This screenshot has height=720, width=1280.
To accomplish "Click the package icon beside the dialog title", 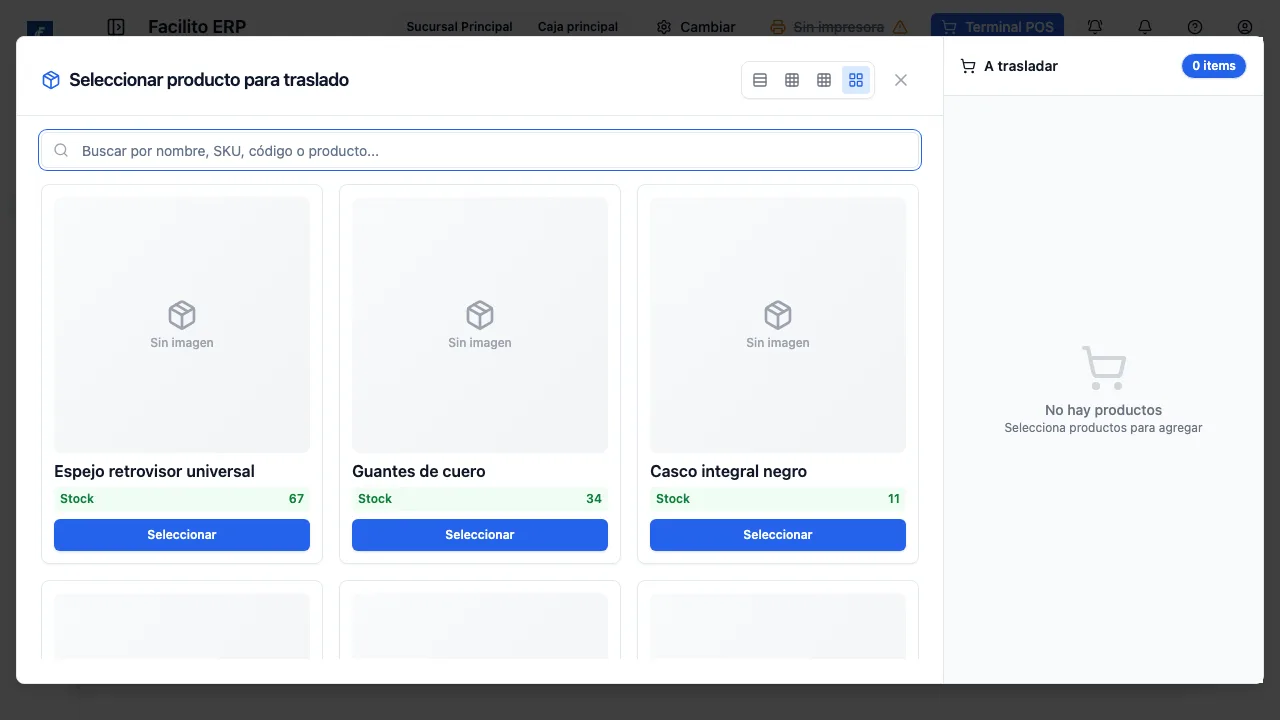I will click(x=51, y=80).
